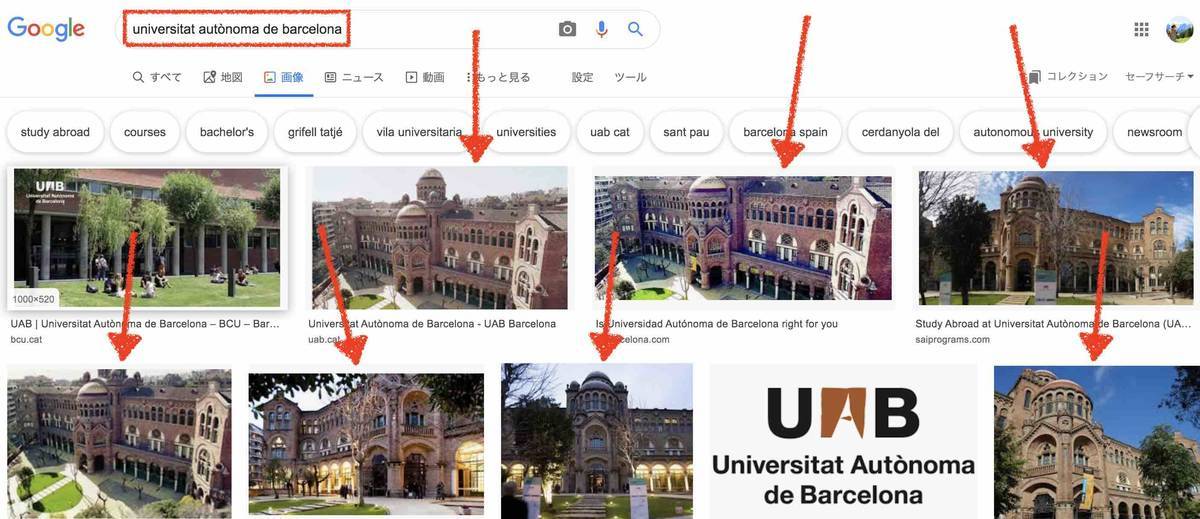Start voice search with microphone icon
Screen dimensions: 1200x519
pos(602,29)
